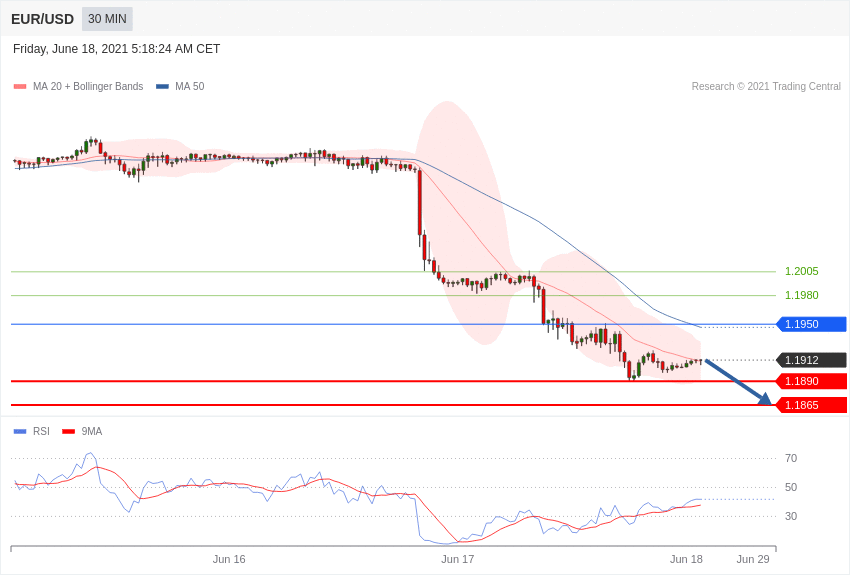Toggle the RSI legend entry
Screen dimensions: 850x576
(31, 431)
